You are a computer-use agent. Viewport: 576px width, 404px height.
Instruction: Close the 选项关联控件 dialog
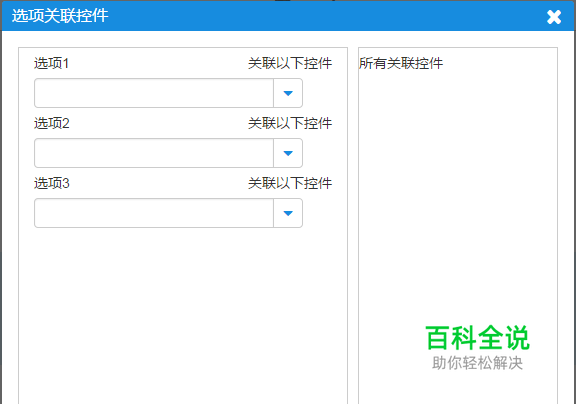click(x=554, y=17)
